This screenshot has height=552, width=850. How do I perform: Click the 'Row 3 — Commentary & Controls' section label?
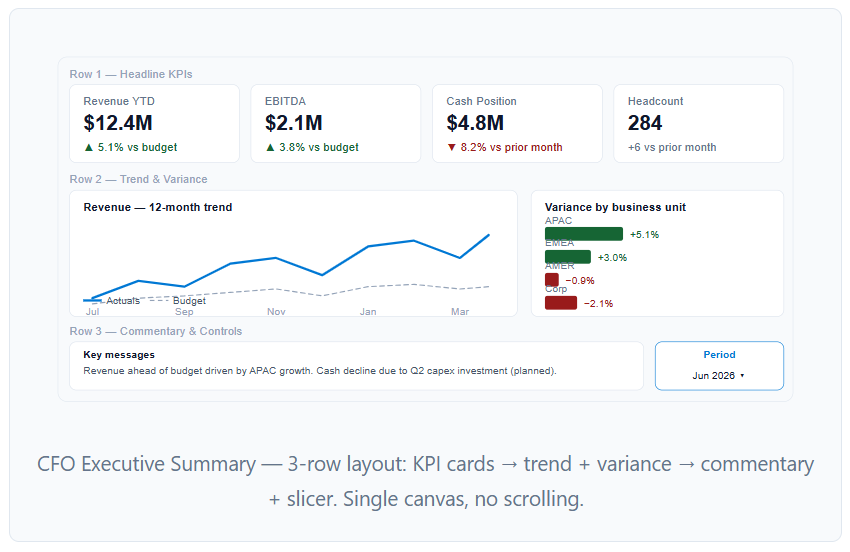click(x=156, y=331)
